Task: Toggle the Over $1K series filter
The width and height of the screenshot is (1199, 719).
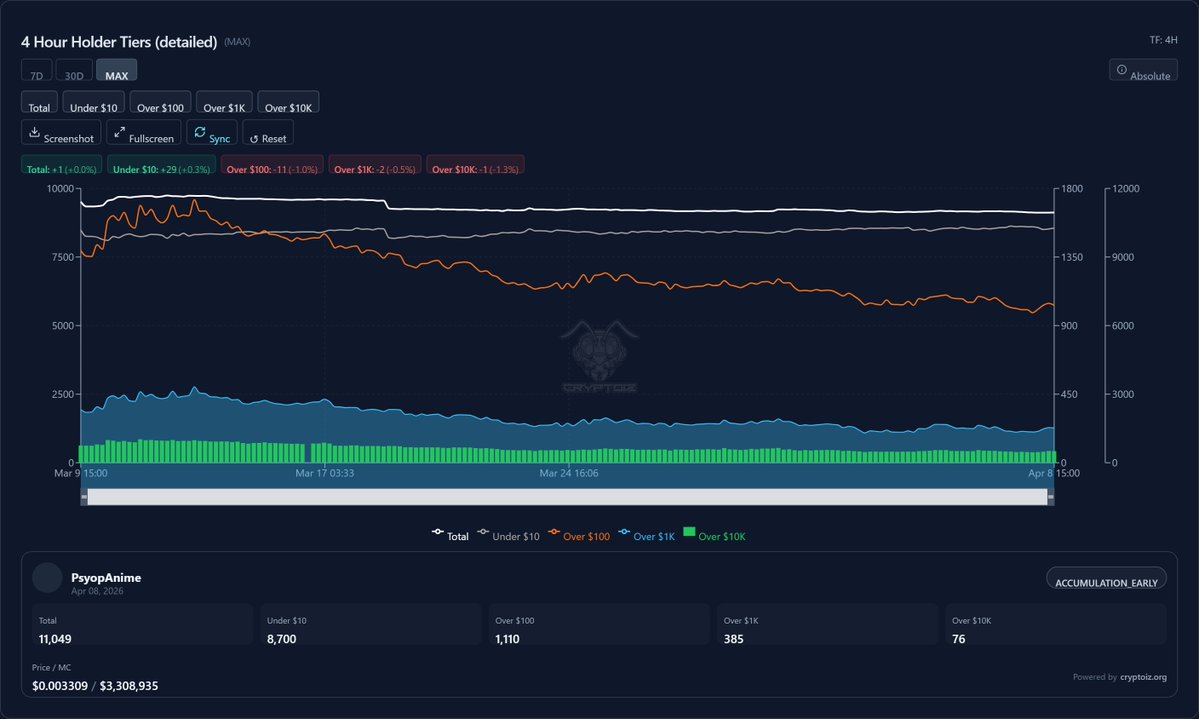Action: [224, 107]
